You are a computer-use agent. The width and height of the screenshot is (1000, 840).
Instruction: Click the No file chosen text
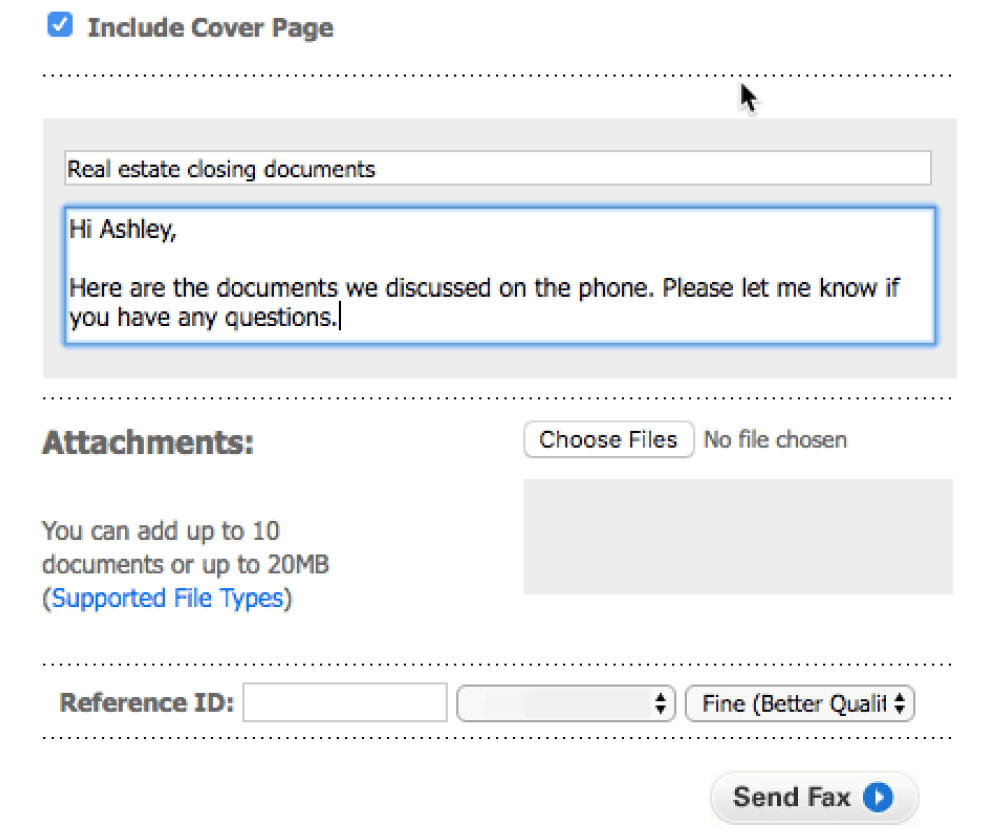[775, 439]
